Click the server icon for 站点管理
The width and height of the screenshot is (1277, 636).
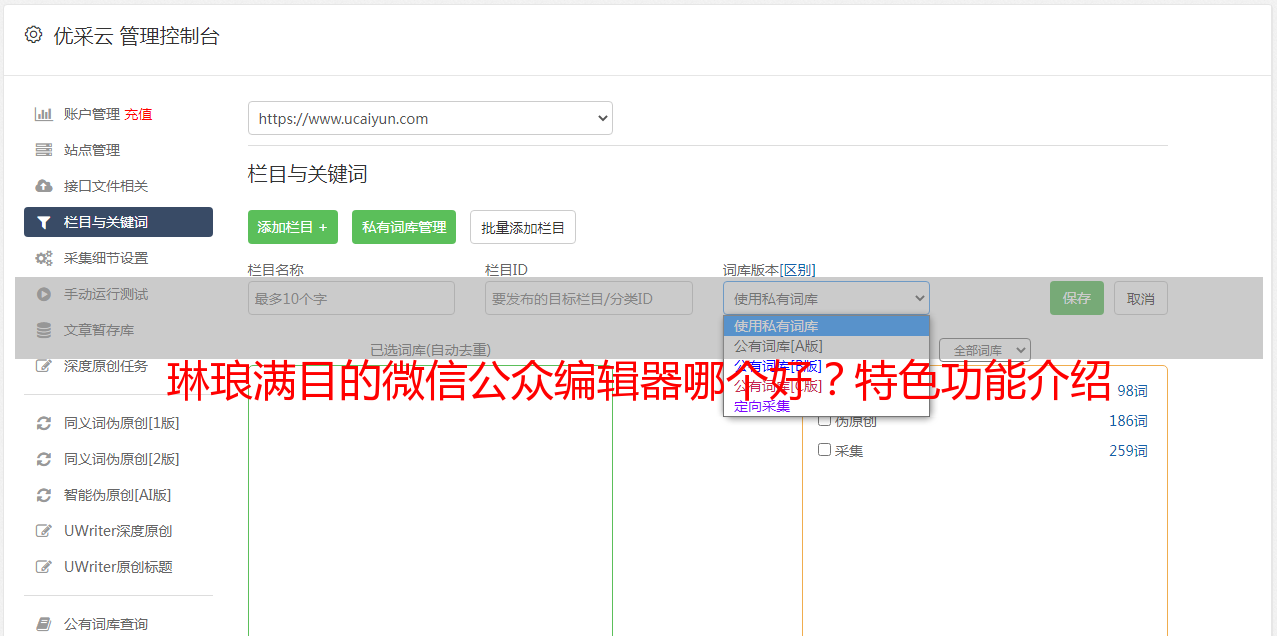point(43,150)
